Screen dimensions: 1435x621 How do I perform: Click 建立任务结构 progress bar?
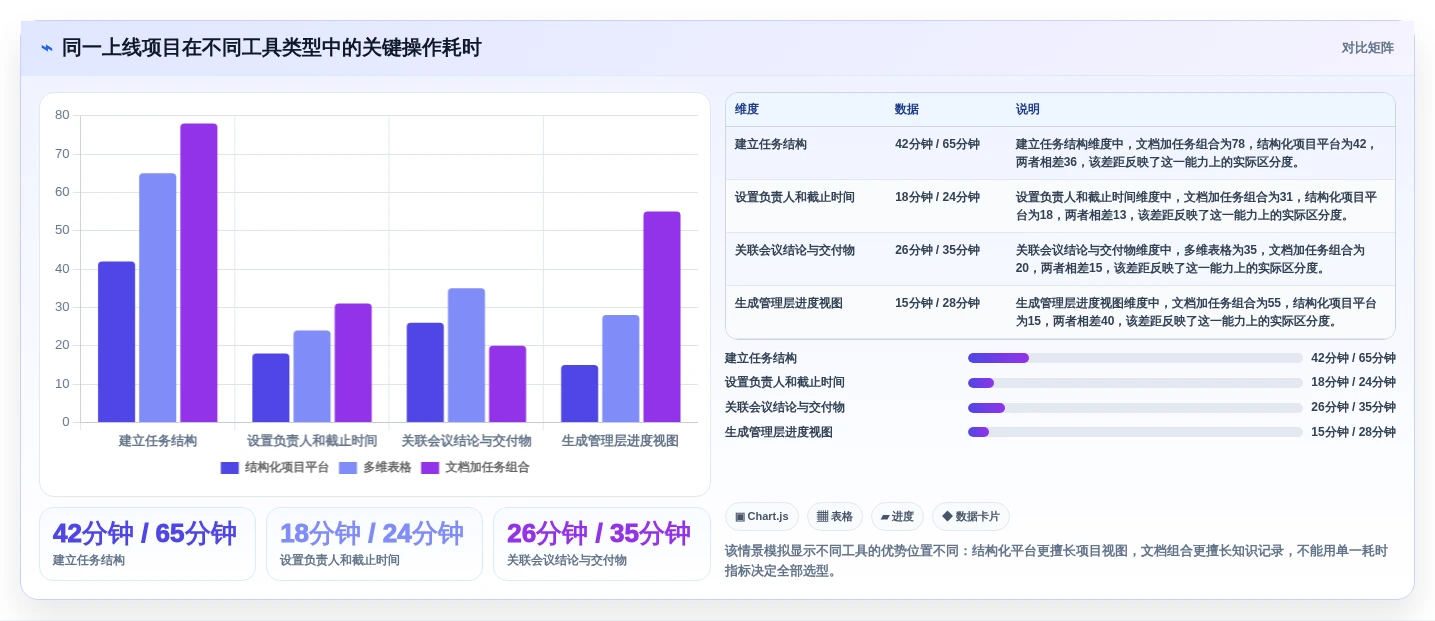point(1135,358)
